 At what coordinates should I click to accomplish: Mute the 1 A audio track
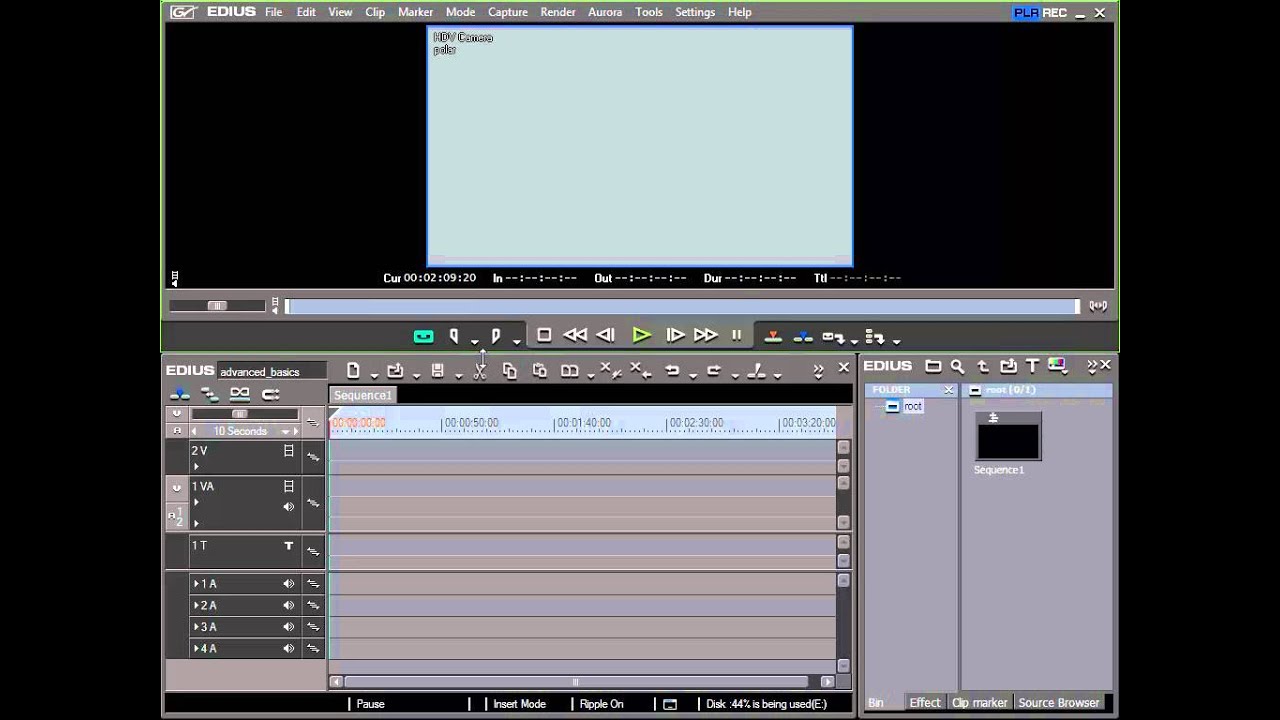288,584
